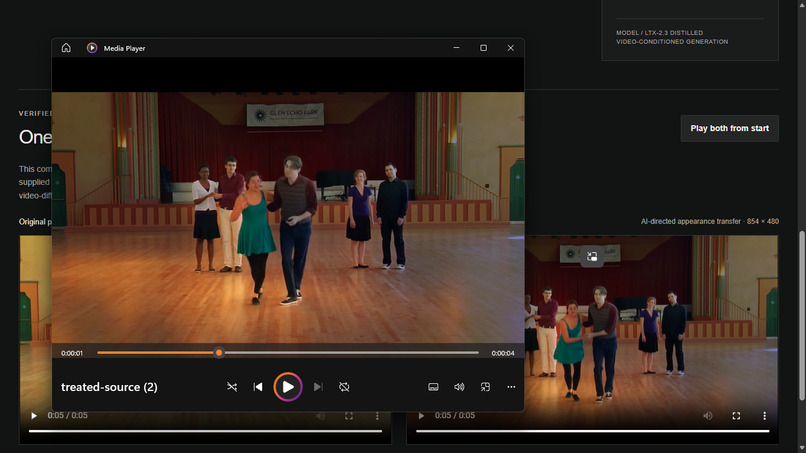
Task: Open left video more options menu
Action: 377,415
